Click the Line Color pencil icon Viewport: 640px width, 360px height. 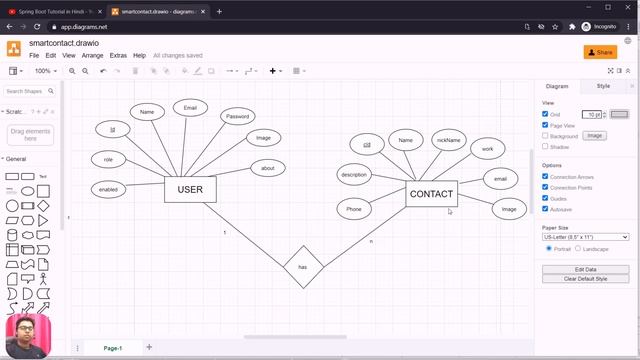[x=198, y=71]
